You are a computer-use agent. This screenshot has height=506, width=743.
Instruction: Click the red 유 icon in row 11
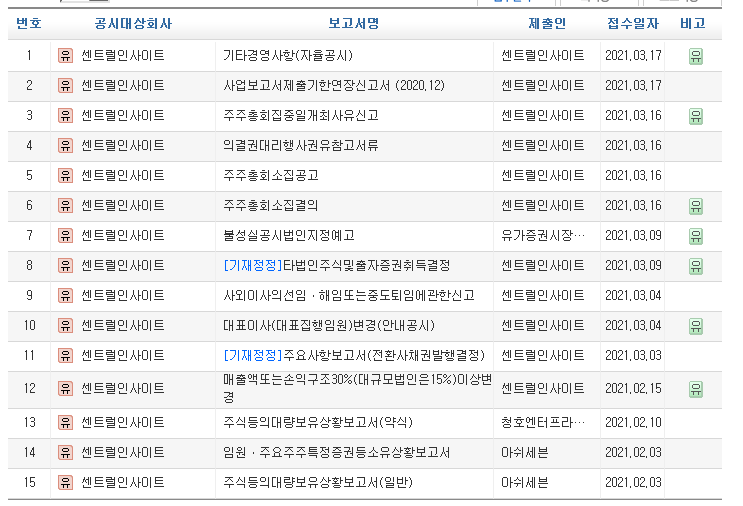click(65, 355)
